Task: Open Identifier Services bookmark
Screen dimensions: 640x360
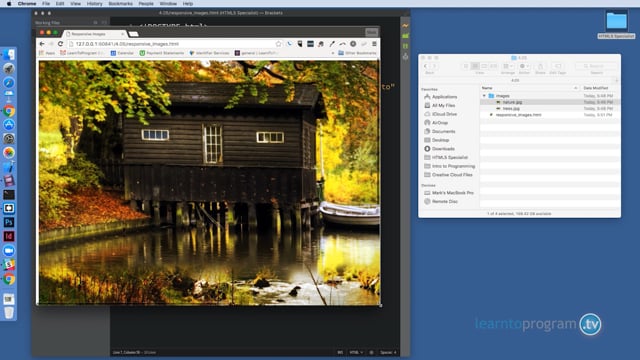Action: click(x=209, y=53)
